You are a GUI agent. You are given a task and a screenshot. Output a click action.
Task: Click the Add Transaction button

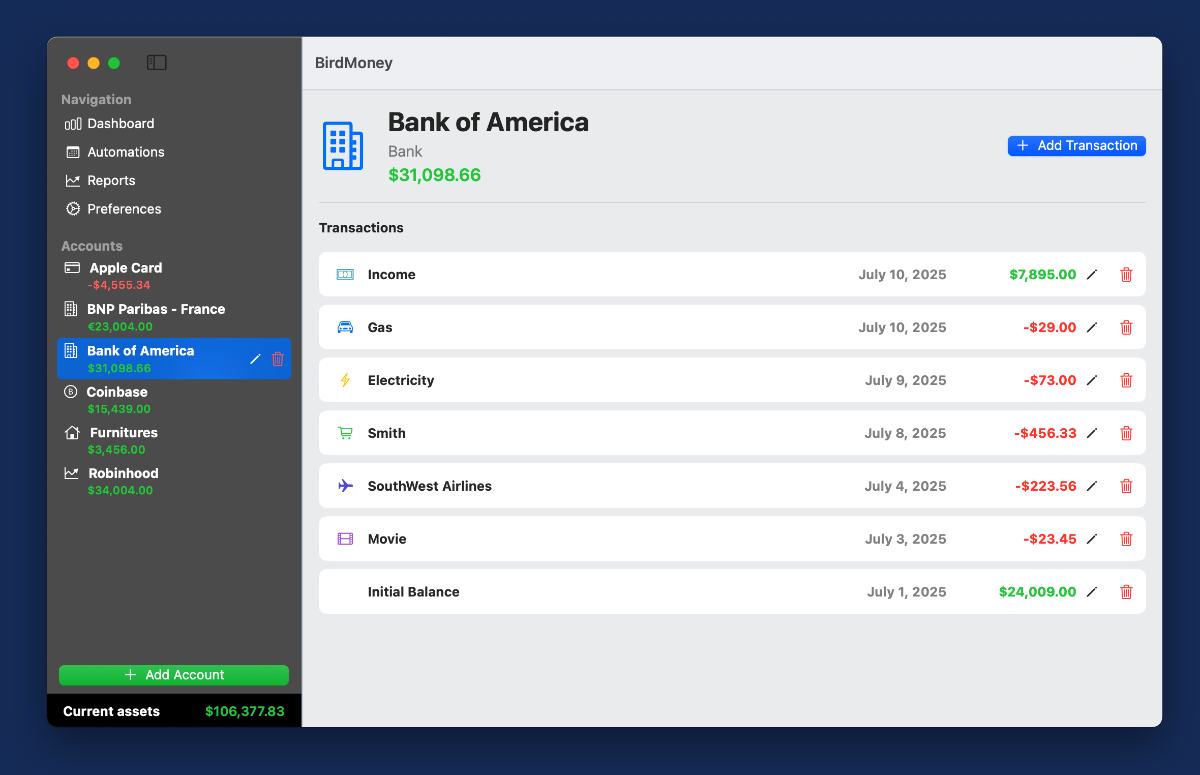tap(1077, 146)
